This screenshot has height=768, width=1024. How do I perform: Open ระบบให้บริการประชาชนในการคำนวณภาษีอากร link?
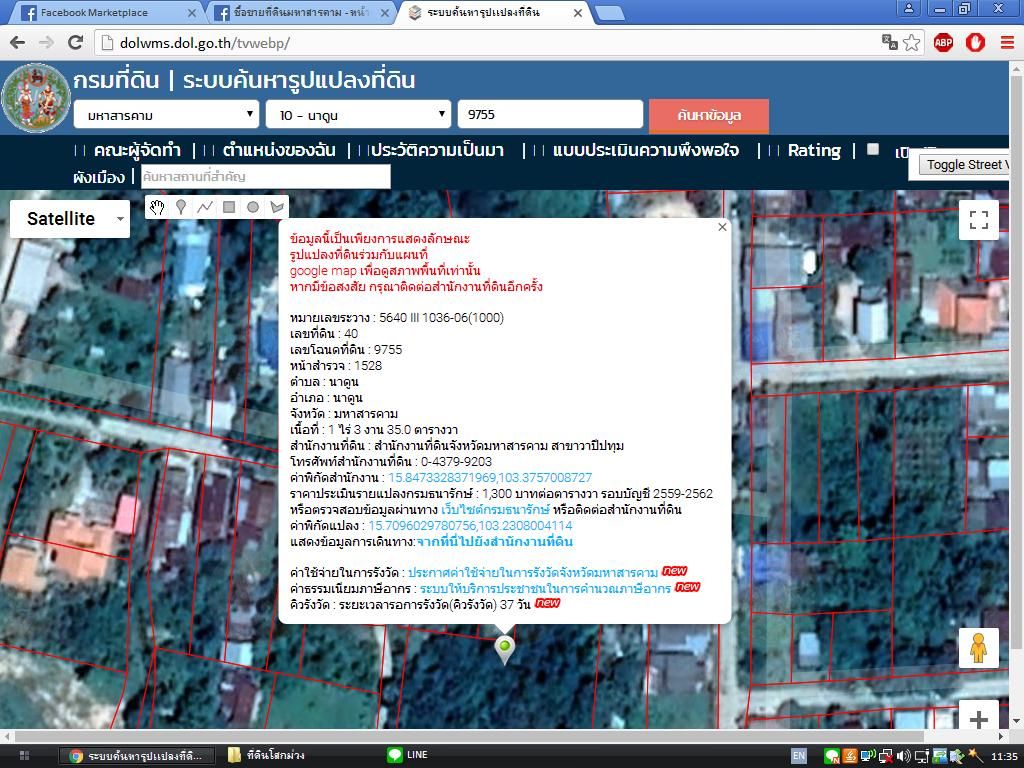coord(545,588)
